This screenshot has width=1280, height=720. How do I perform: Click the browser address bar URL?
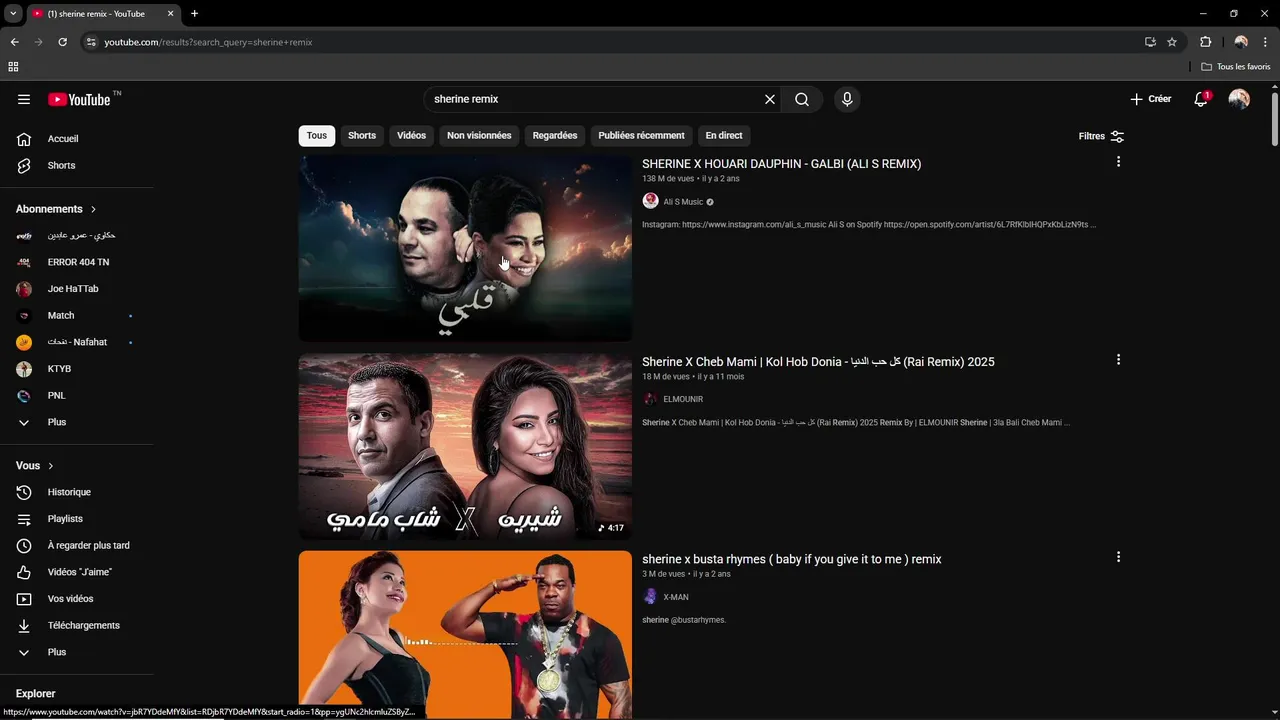[x=208, y=42]
